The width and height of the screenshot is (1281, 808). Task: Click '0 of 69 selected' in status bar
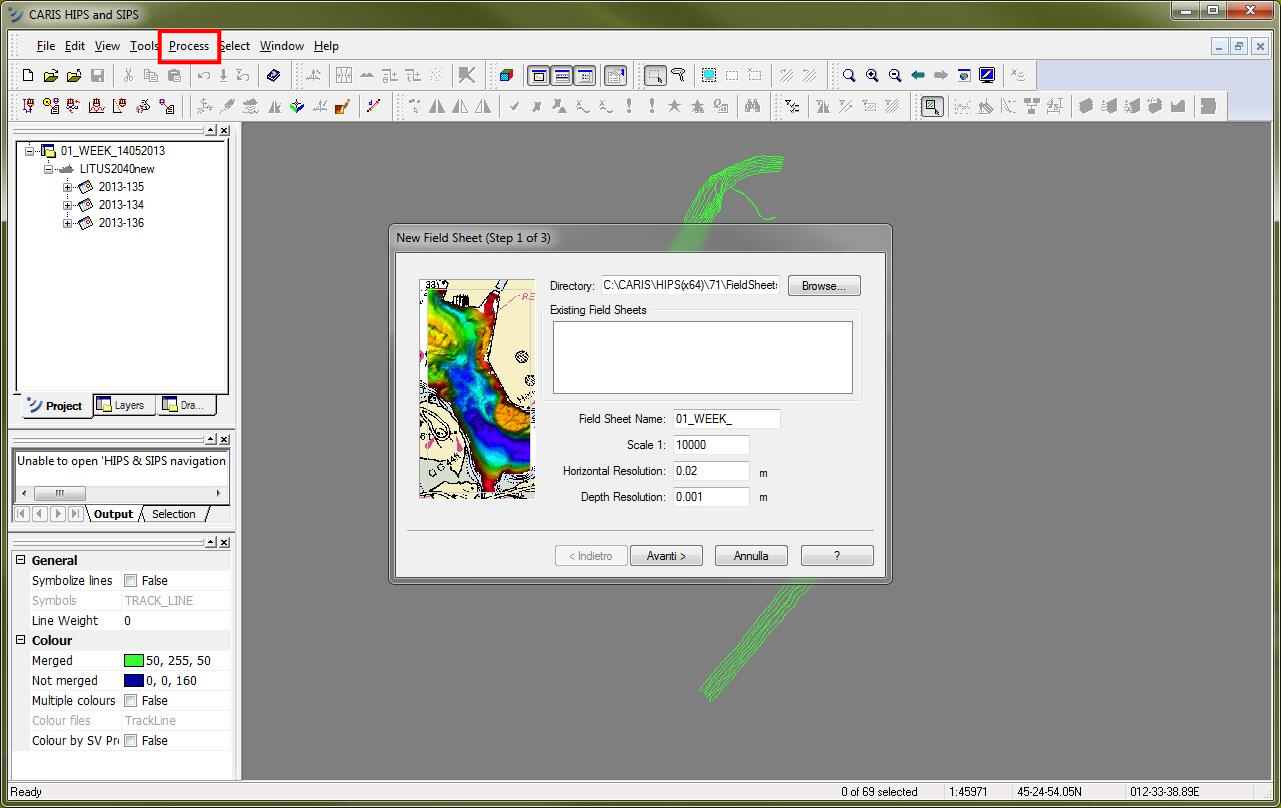coord(879,792)
